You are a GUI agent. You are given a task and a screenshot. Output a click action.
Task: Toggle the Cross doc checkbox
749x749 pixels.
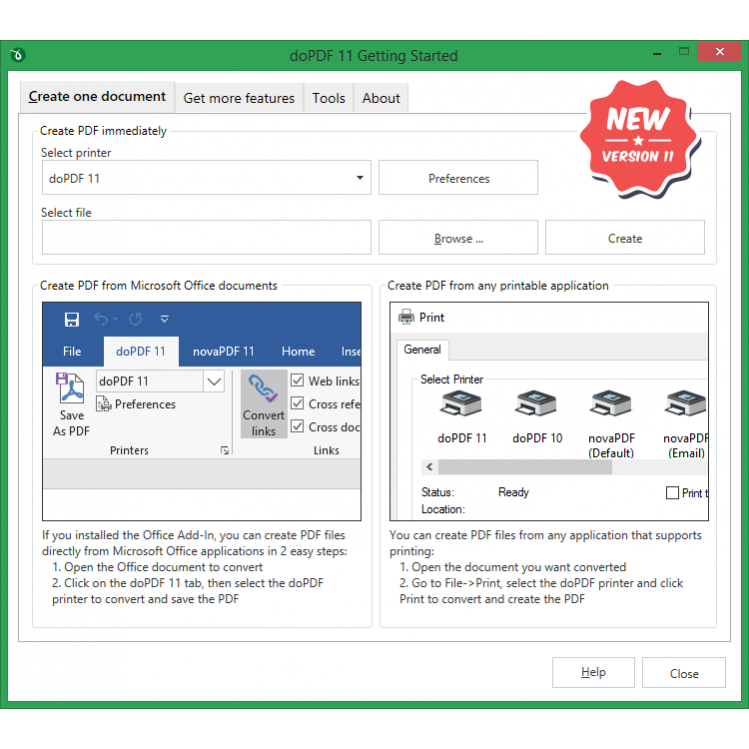pos(297,426)
